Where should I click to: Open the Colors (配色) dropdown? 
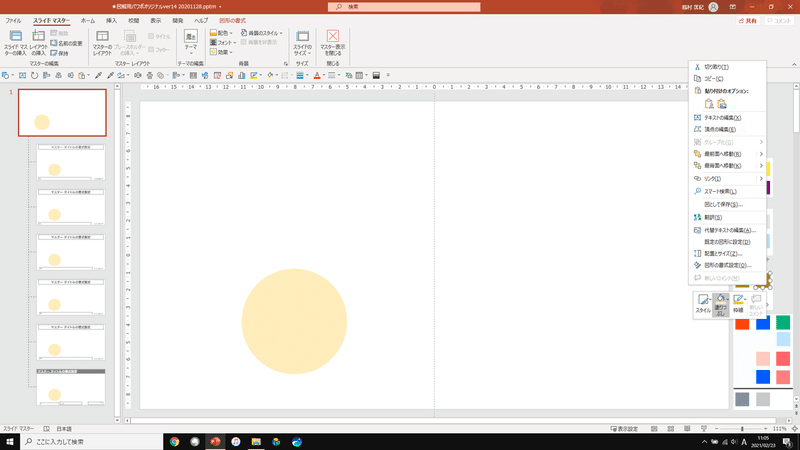(x=221, y=33)
